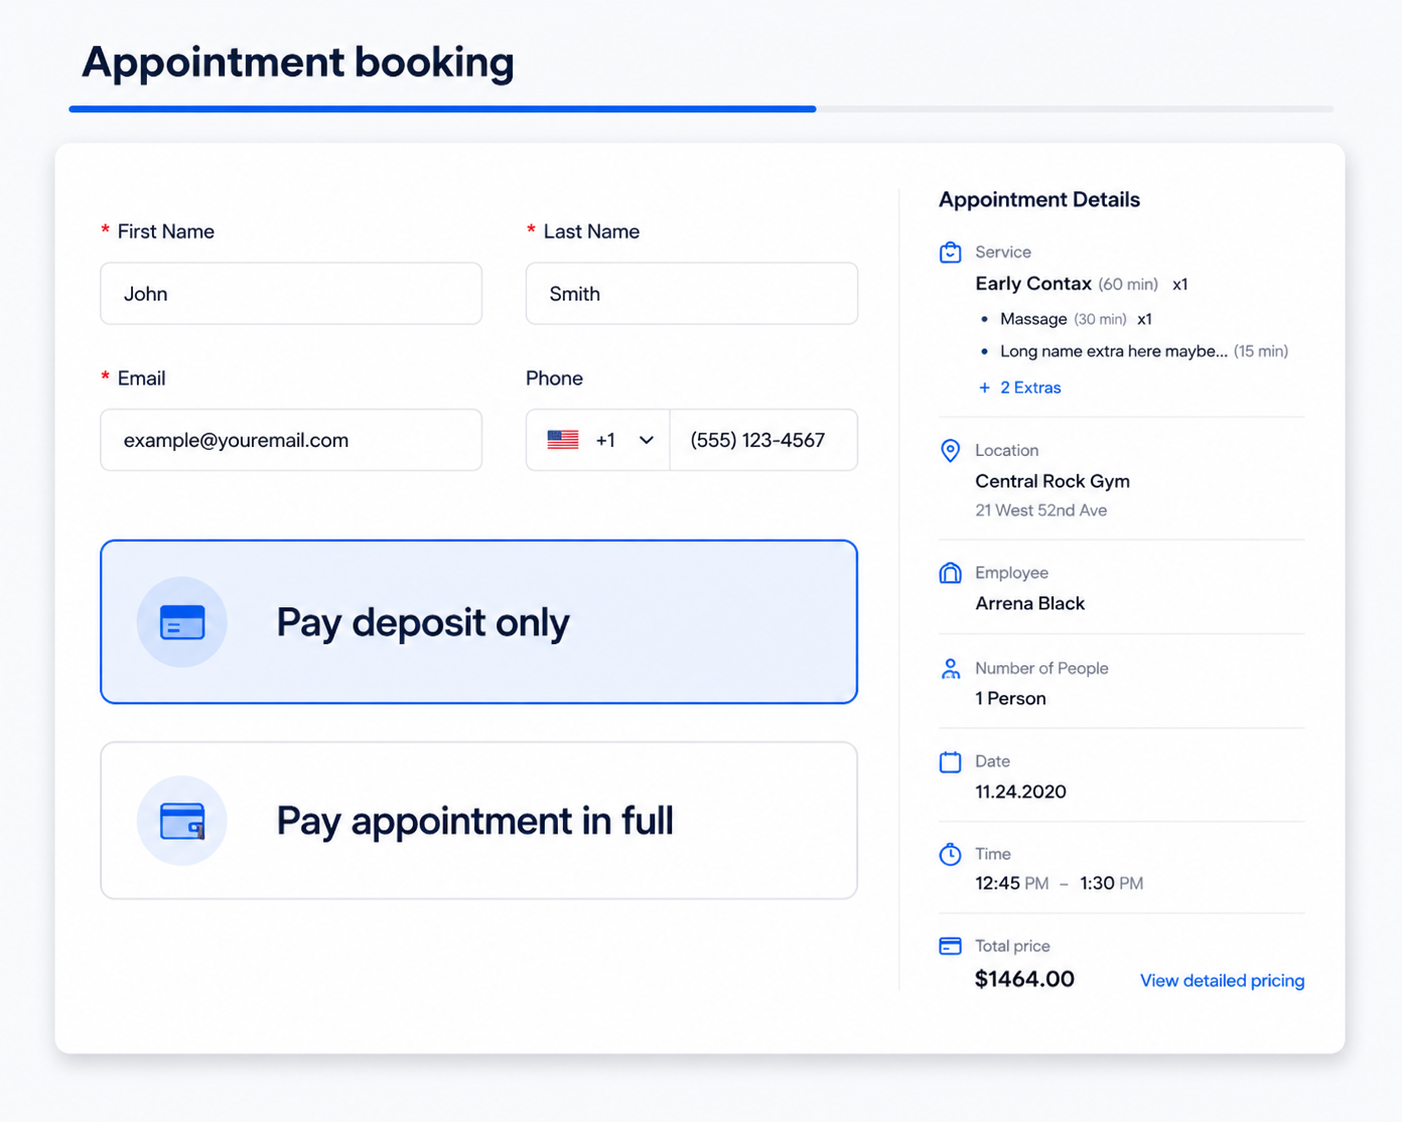Click the 11.24.2020 date value
Viewport: 1402px width, 1122px height.
coord(1020,792)
